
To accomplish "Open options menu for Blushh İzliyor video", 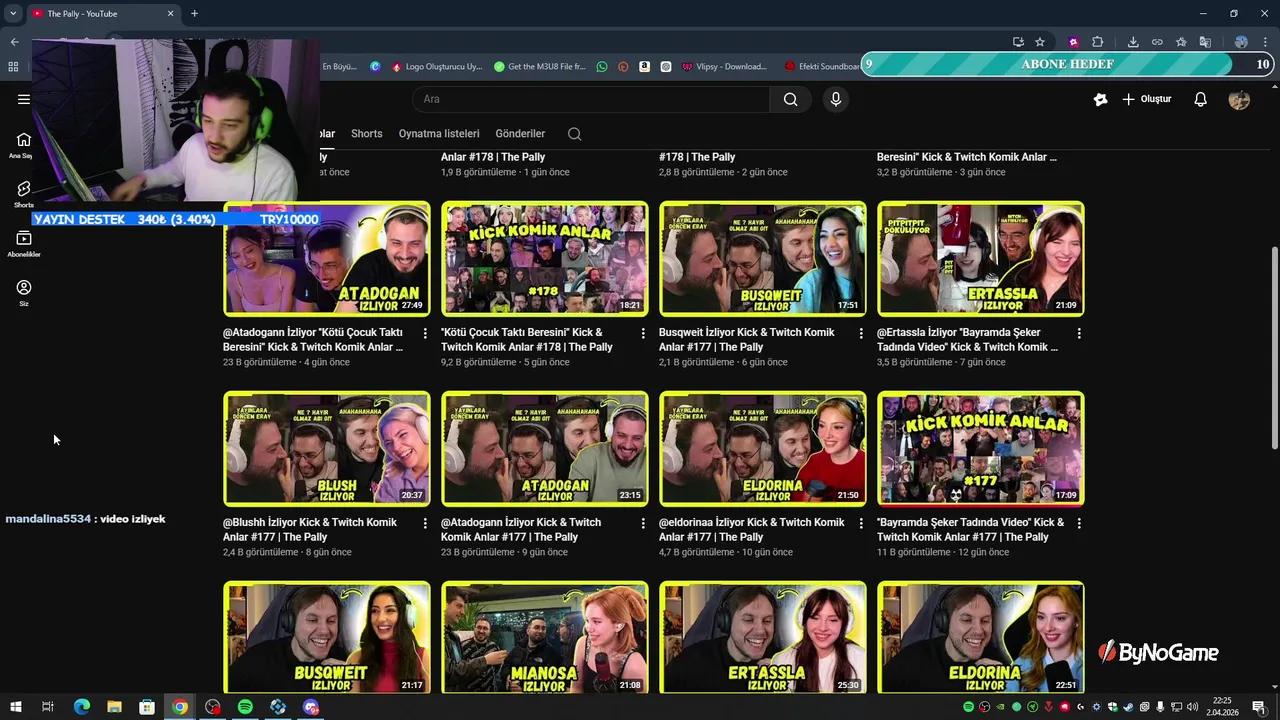I will pyautogui.click(x=425, y=523).
